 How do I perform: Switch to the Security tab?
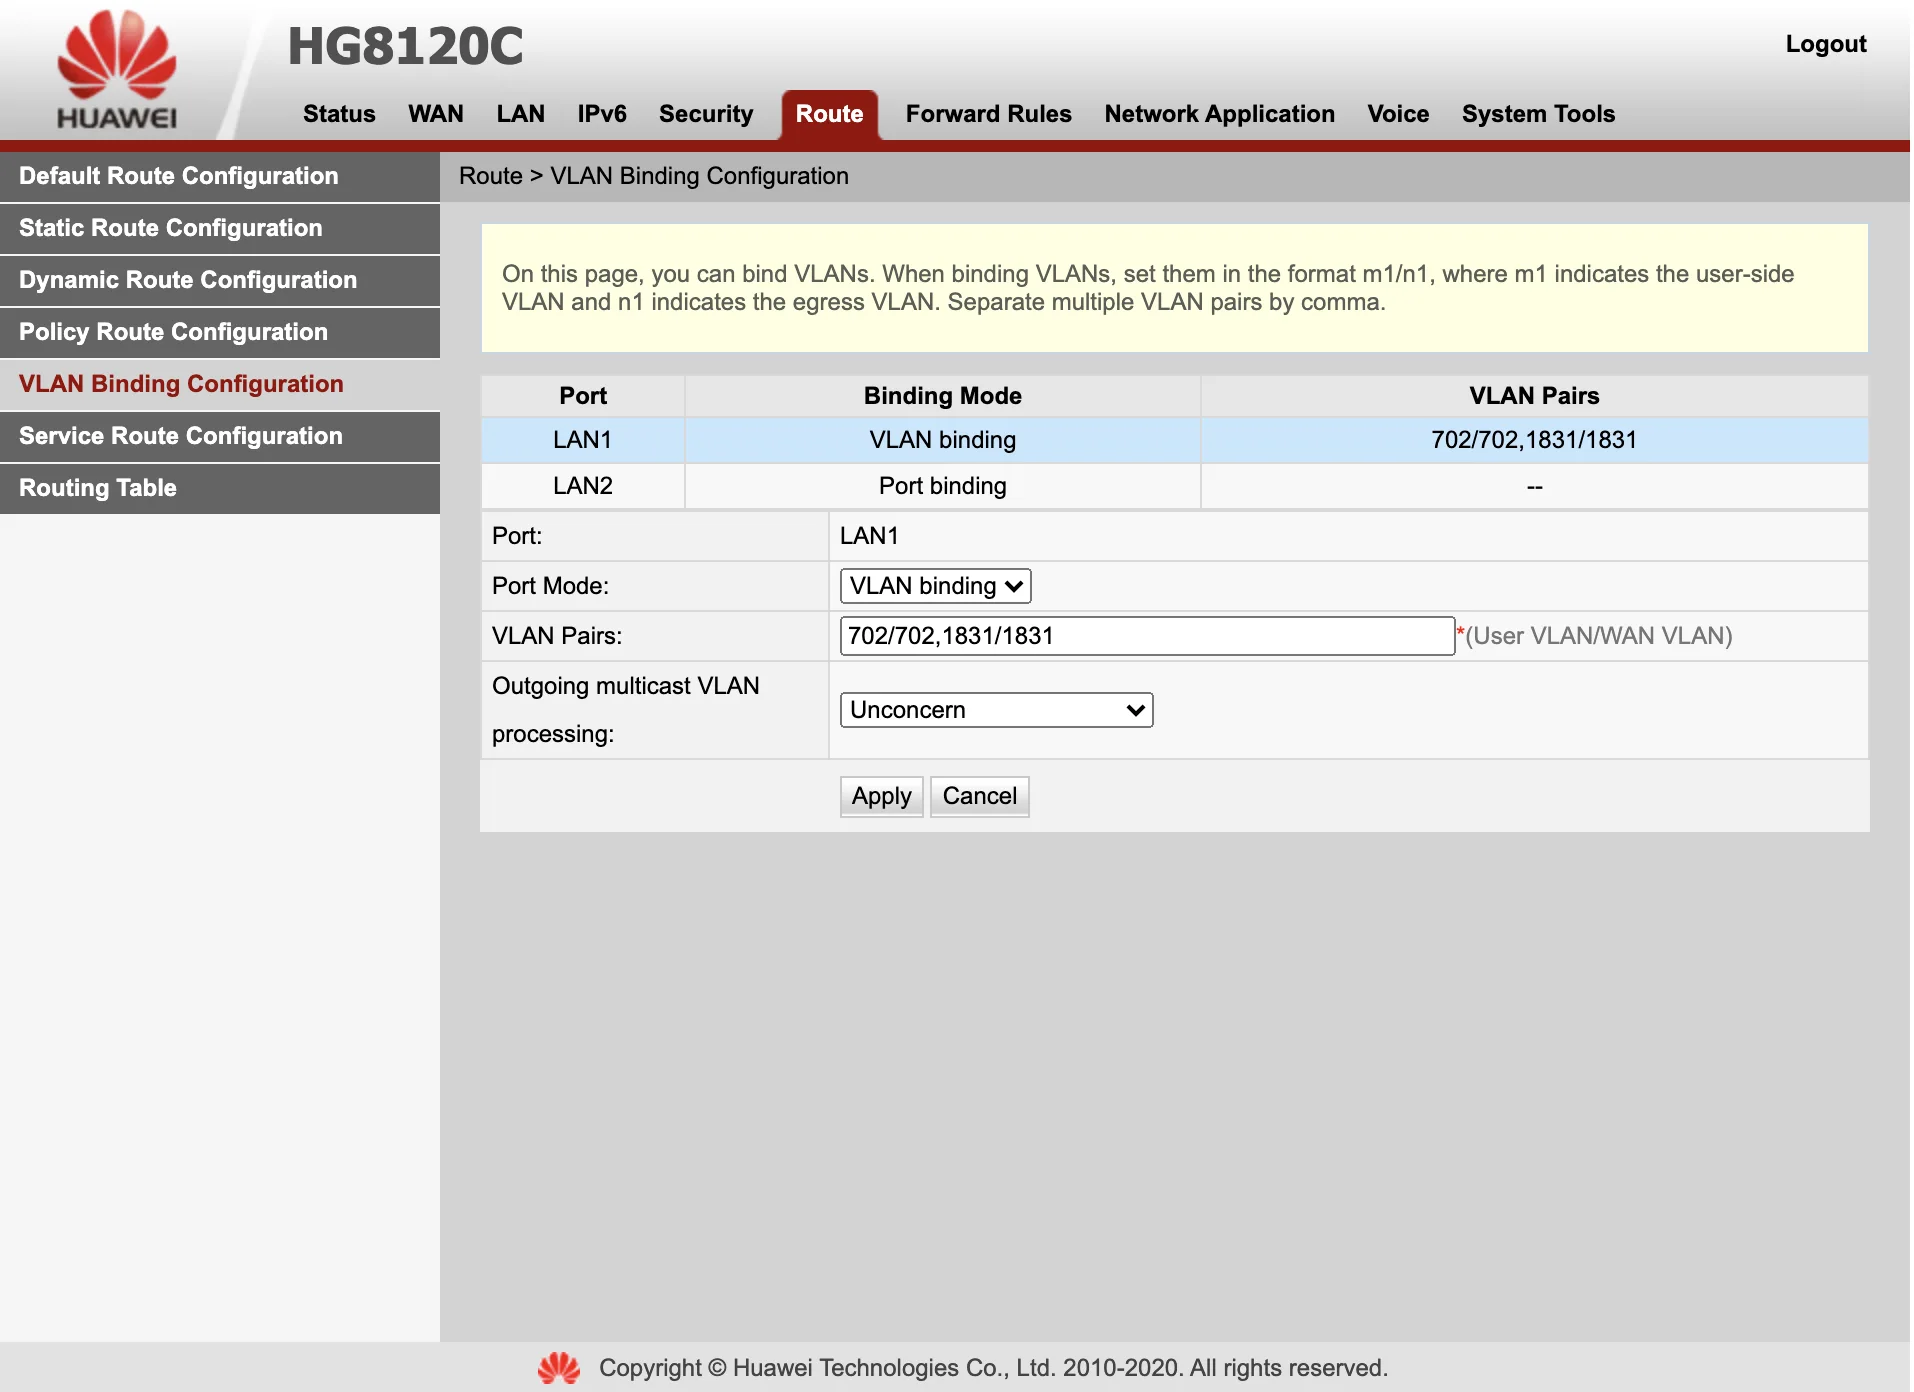point(706,114)
